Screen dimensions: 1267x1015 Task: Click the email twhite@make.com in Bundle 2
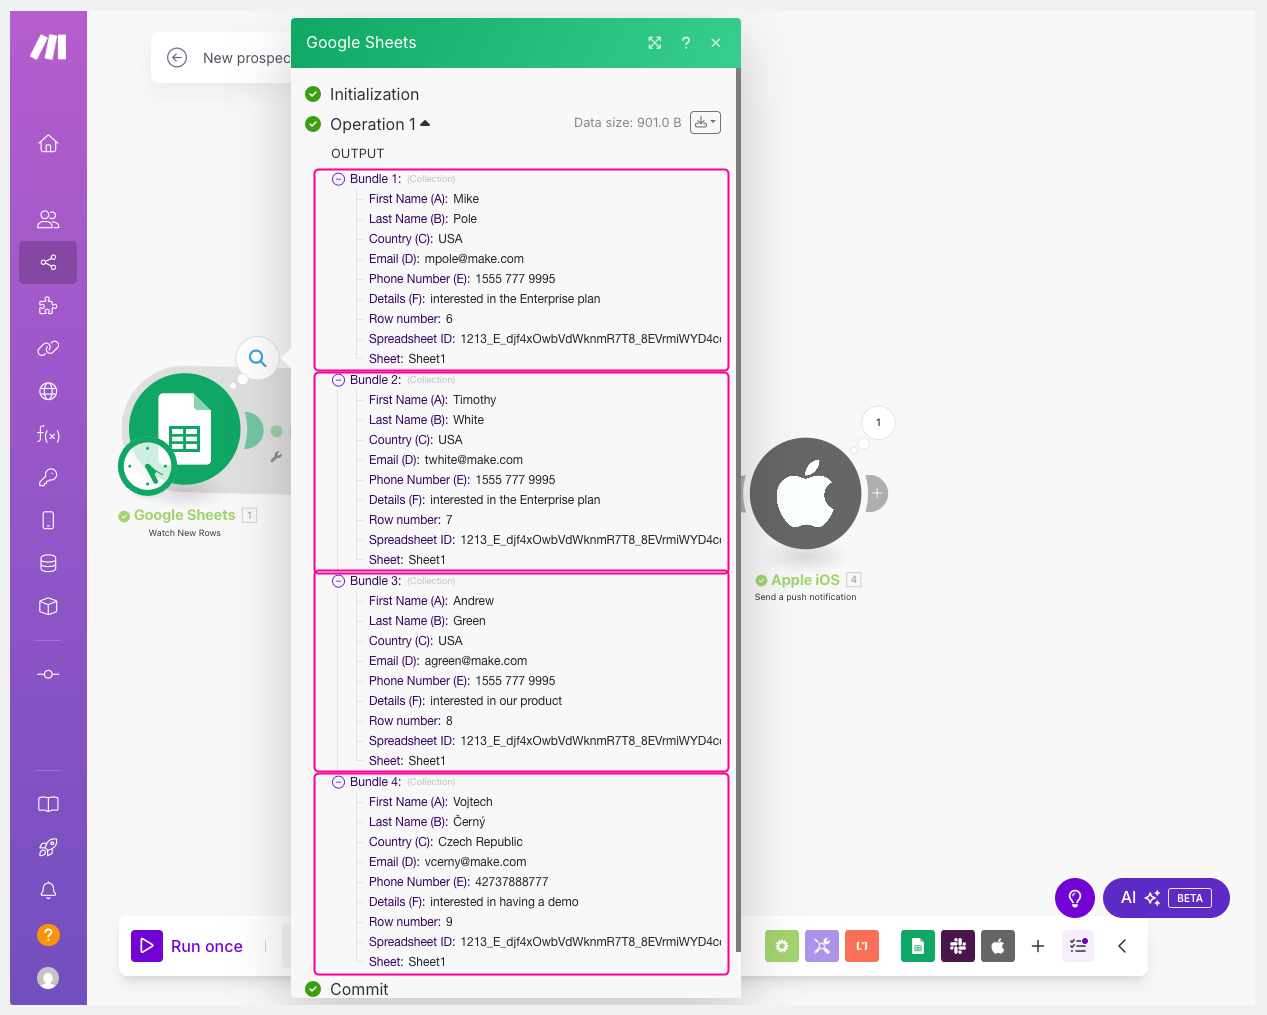click(x=474, y=460)
